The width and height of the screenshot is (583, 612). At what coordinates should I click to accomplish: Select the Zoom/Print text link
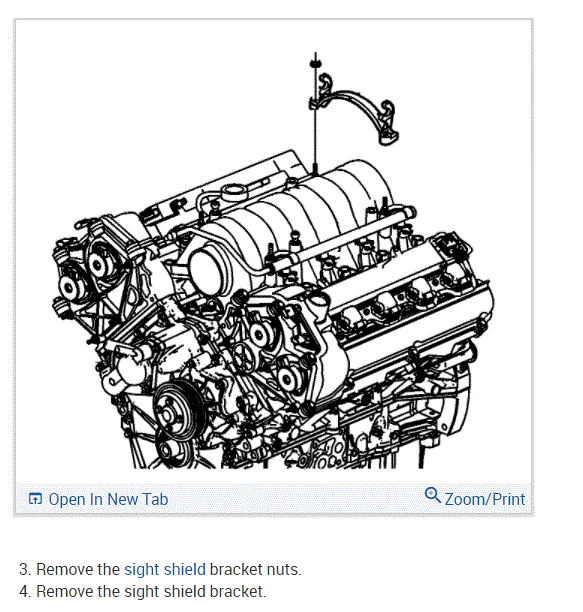click(x=485, y=499)
